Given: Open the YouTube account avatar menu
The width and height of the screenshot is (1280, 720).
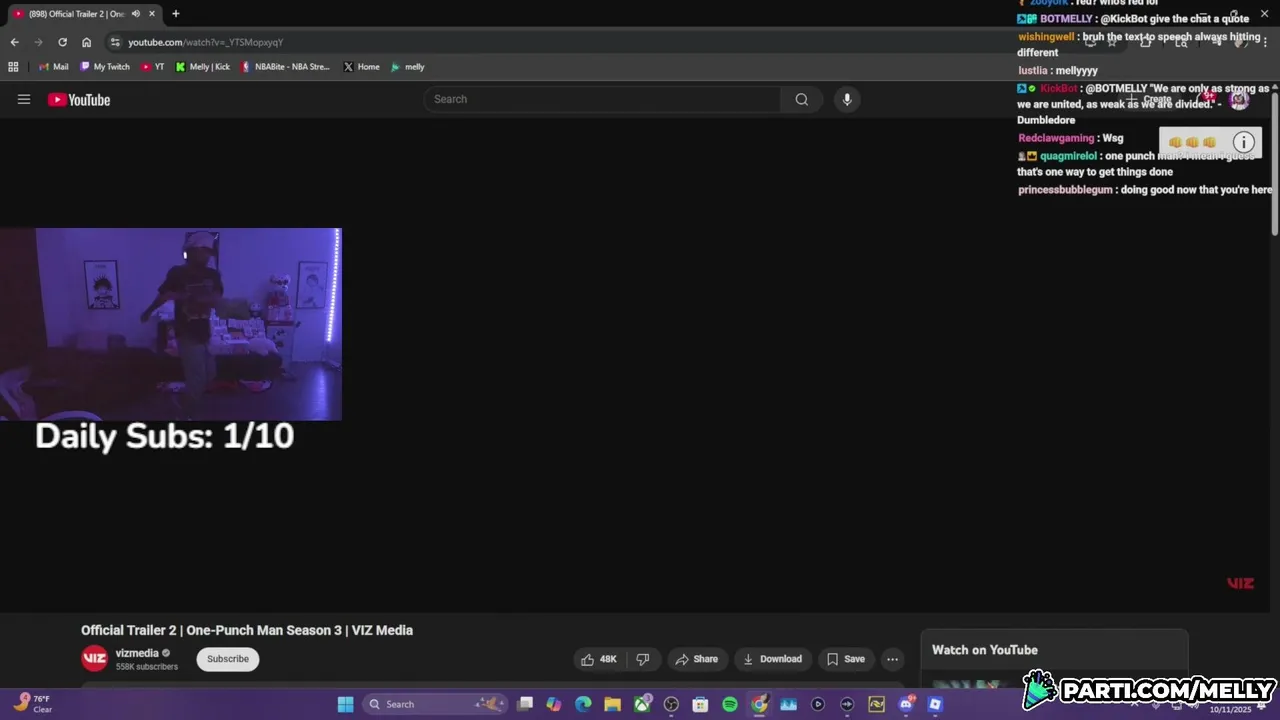Looking at the screenshot, I should 1239,99.
